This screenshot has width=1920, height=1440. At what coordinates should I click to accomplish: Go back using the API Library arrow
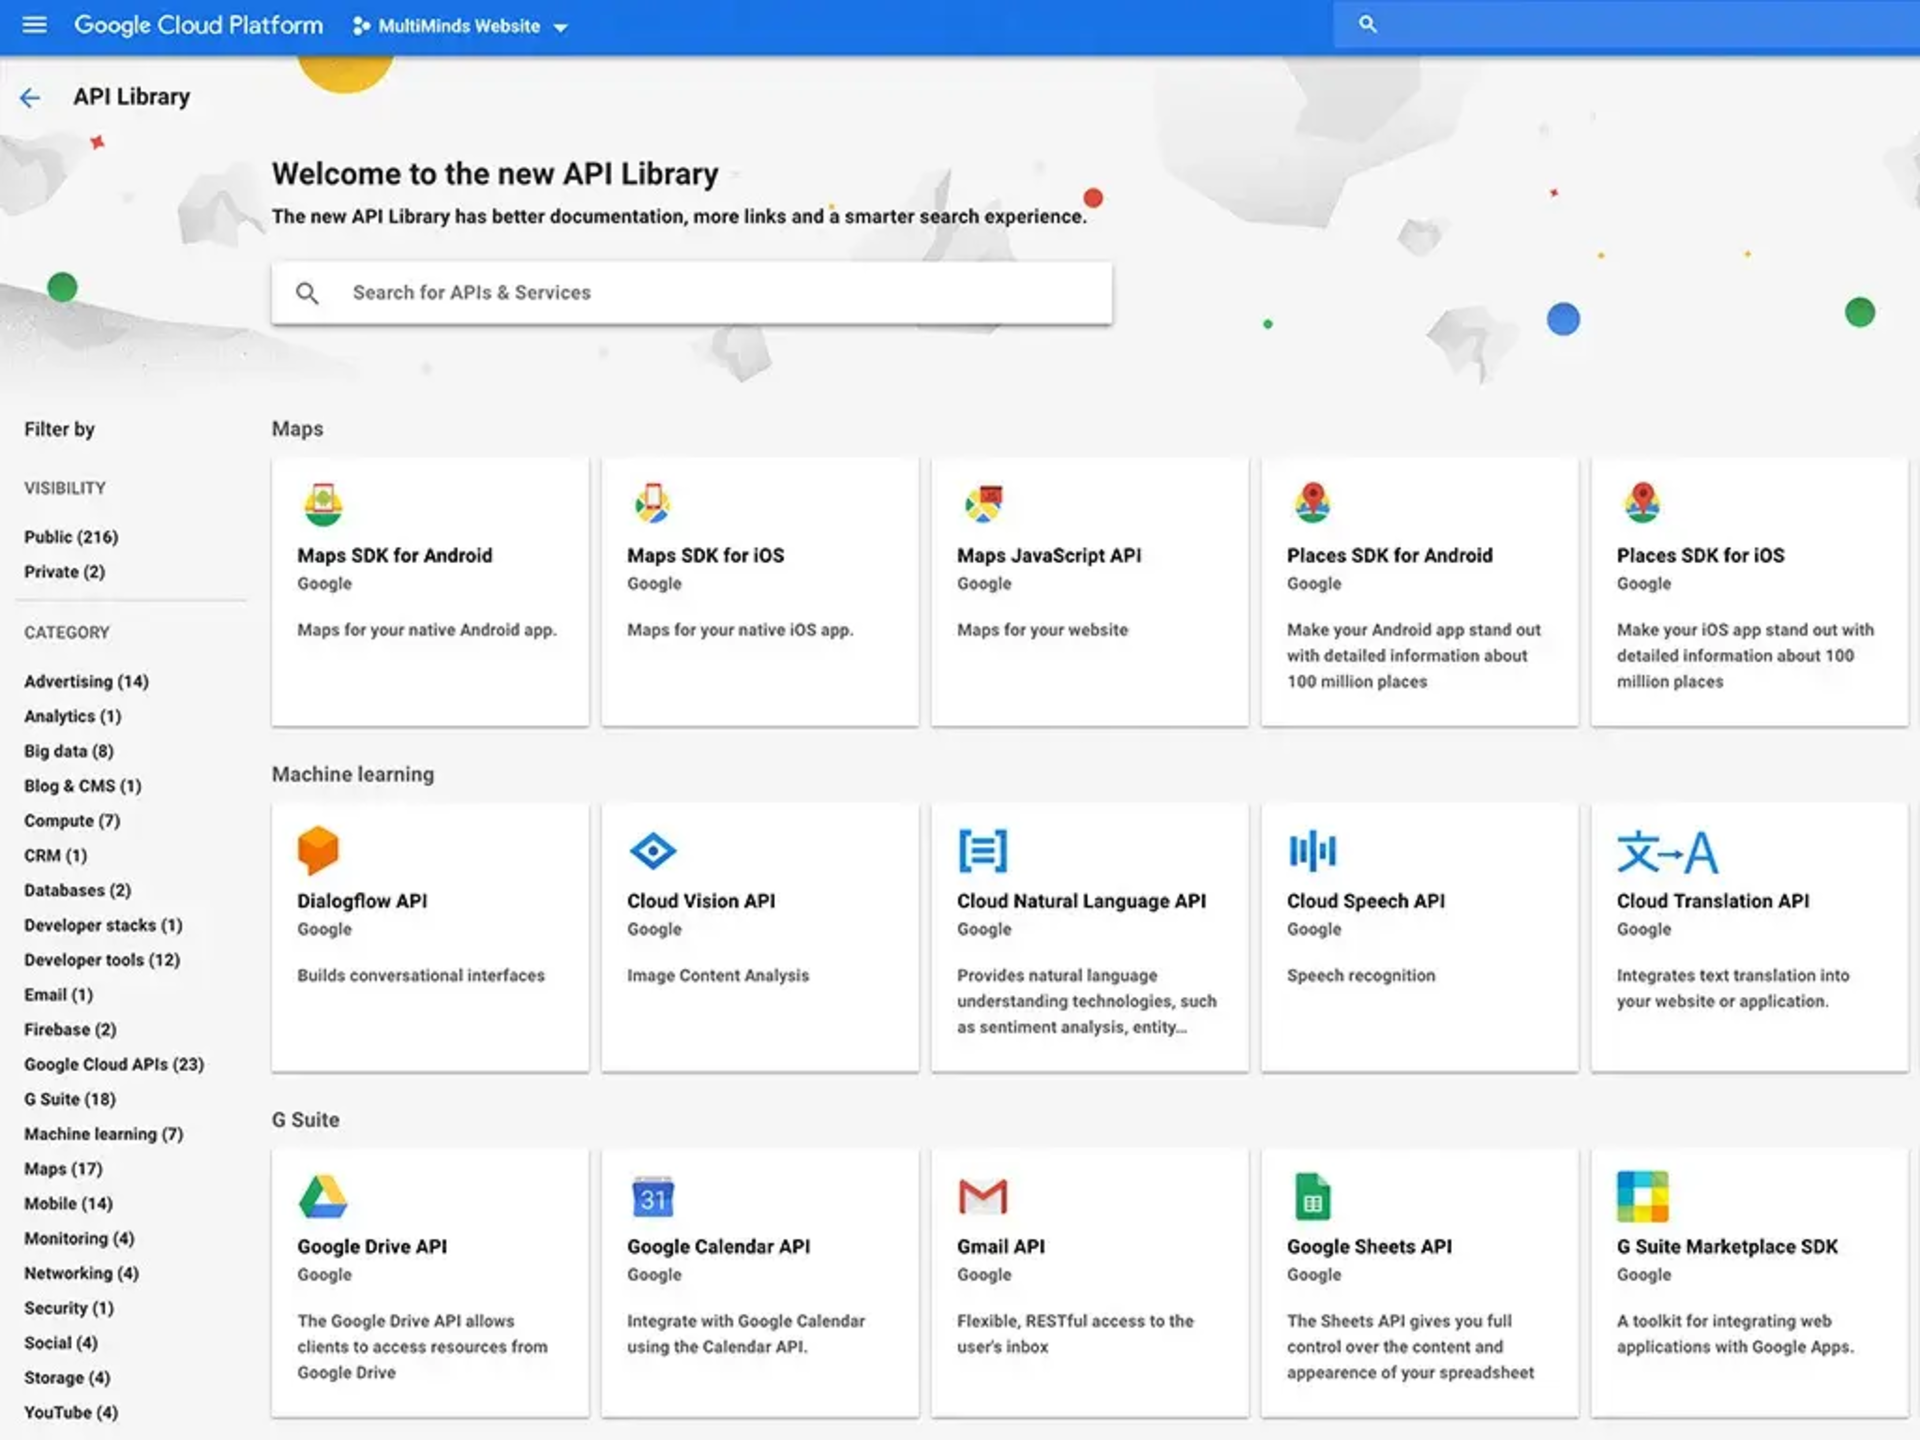30,97
